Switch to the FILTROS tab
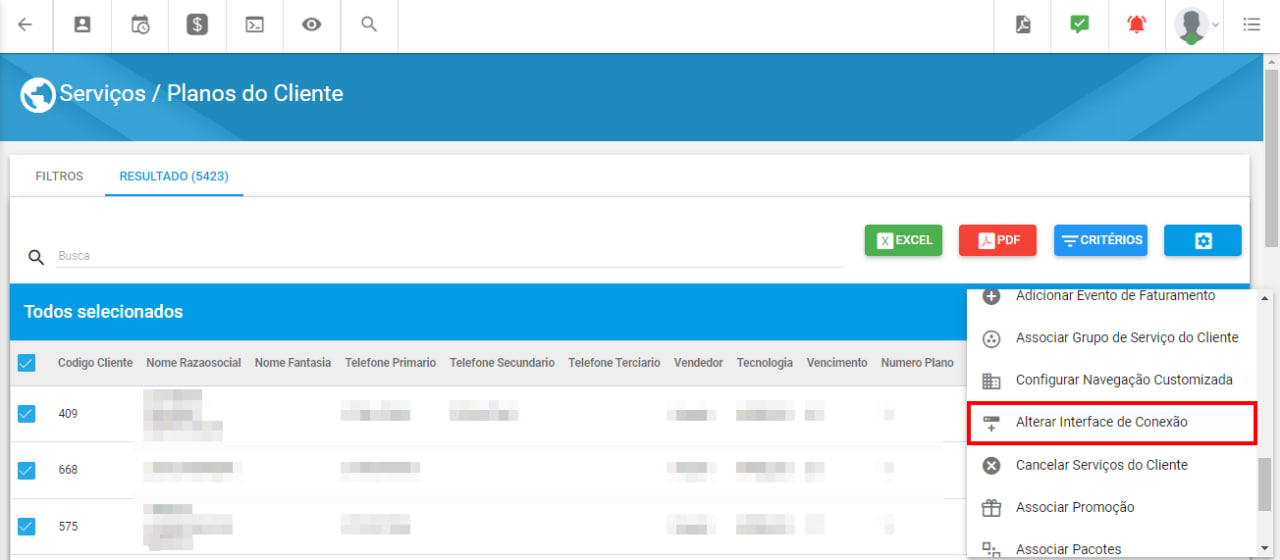This screenshot has height=560, width=1280. point(59,176)
